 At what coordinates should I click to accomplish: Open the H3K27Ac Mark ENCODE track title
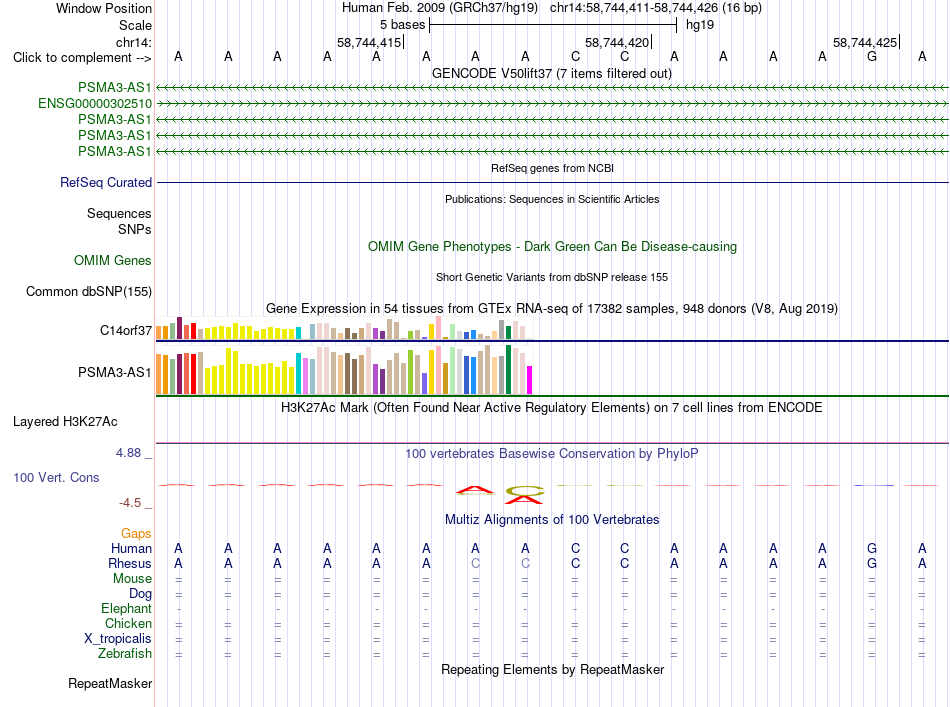point(551,407)
